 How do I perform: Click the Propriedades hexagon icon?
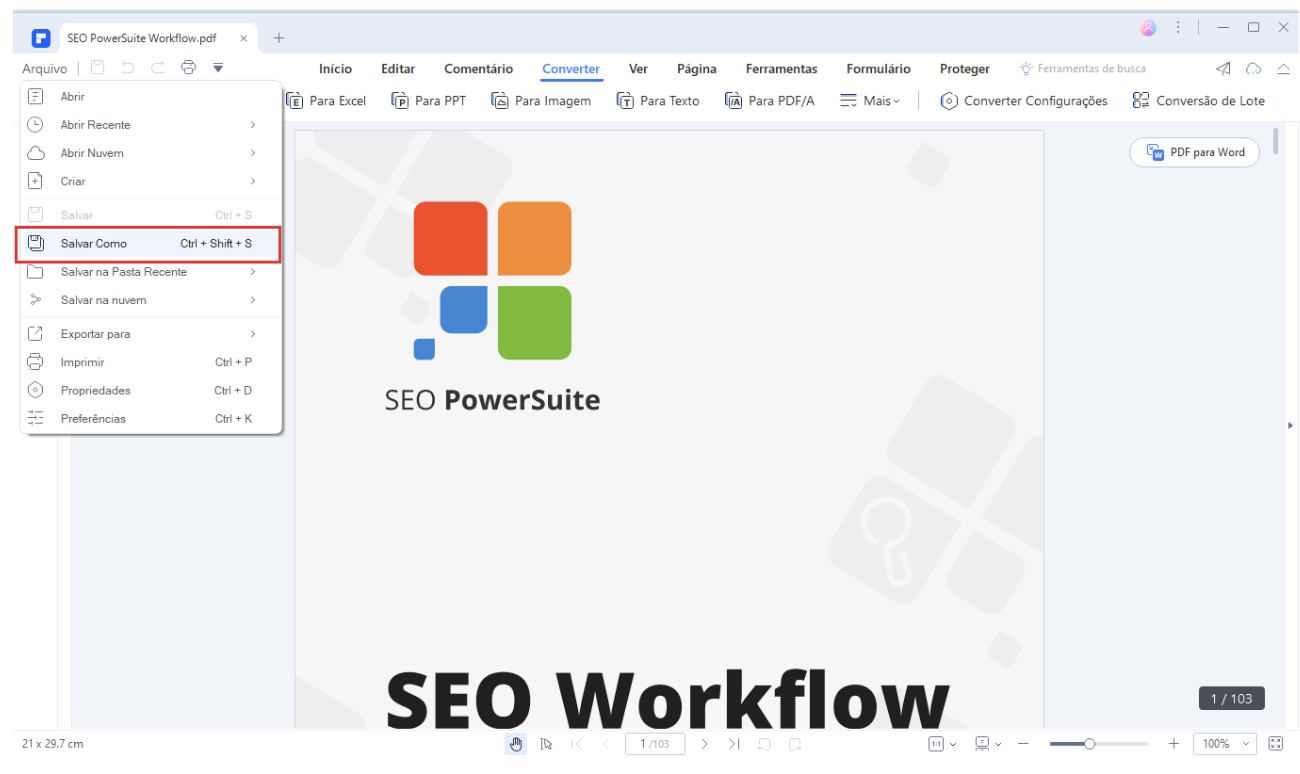click(x=35, y=390)
